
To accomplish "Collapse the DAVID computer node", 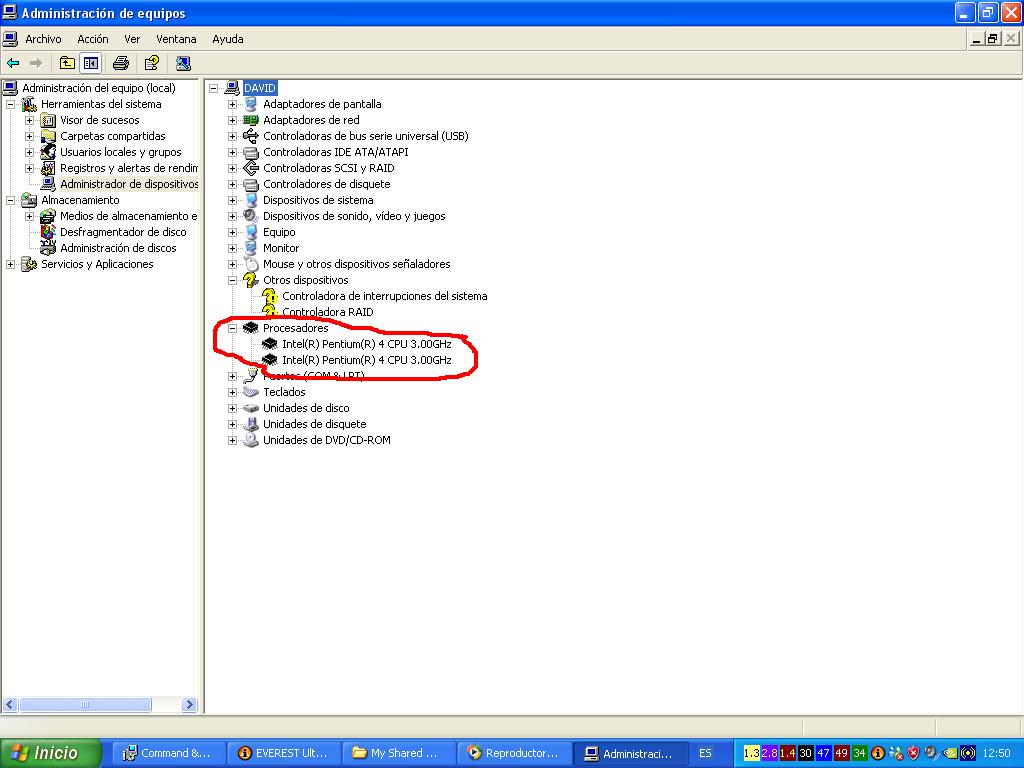I will [214, 88].
